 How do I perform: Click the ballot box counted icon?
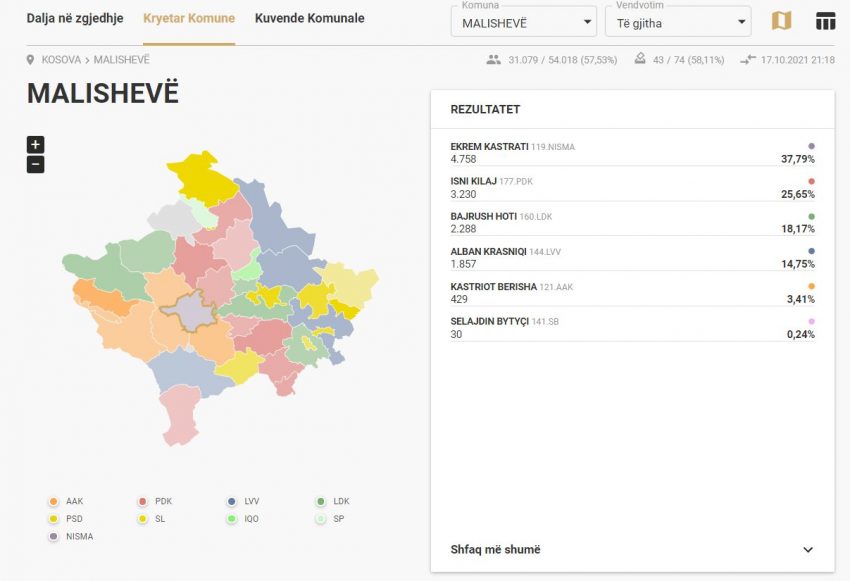click(x=640, y=60)
